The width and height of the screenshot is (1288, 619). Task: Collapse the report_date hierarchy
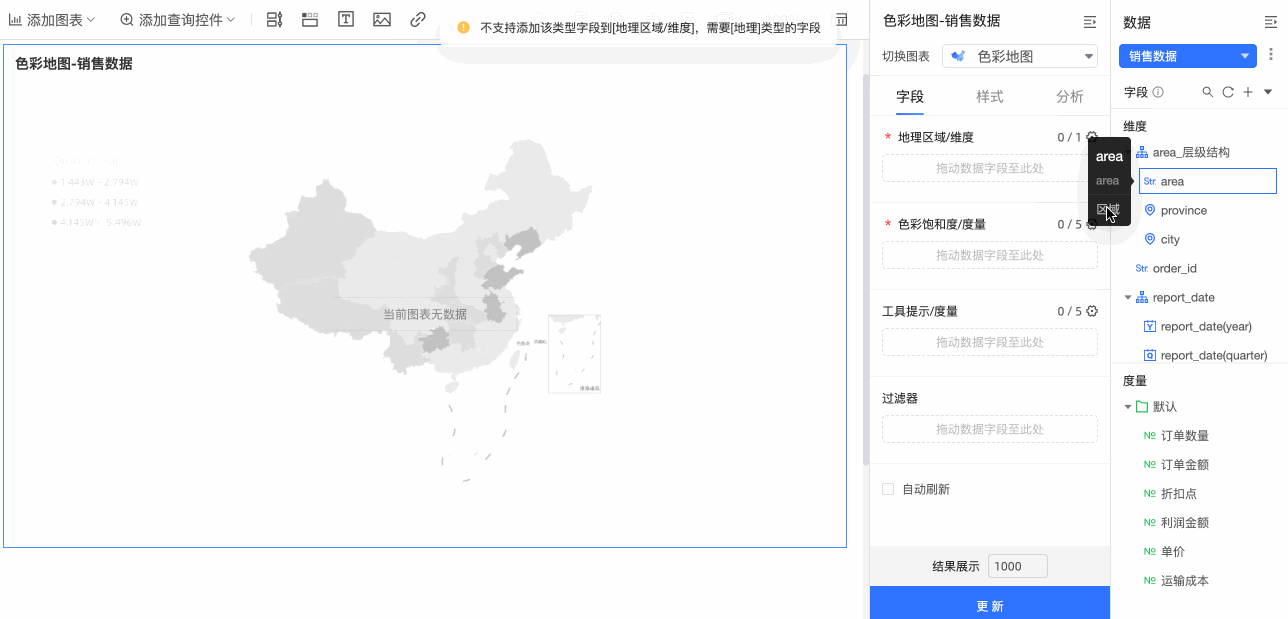[x=1129, y=297]
